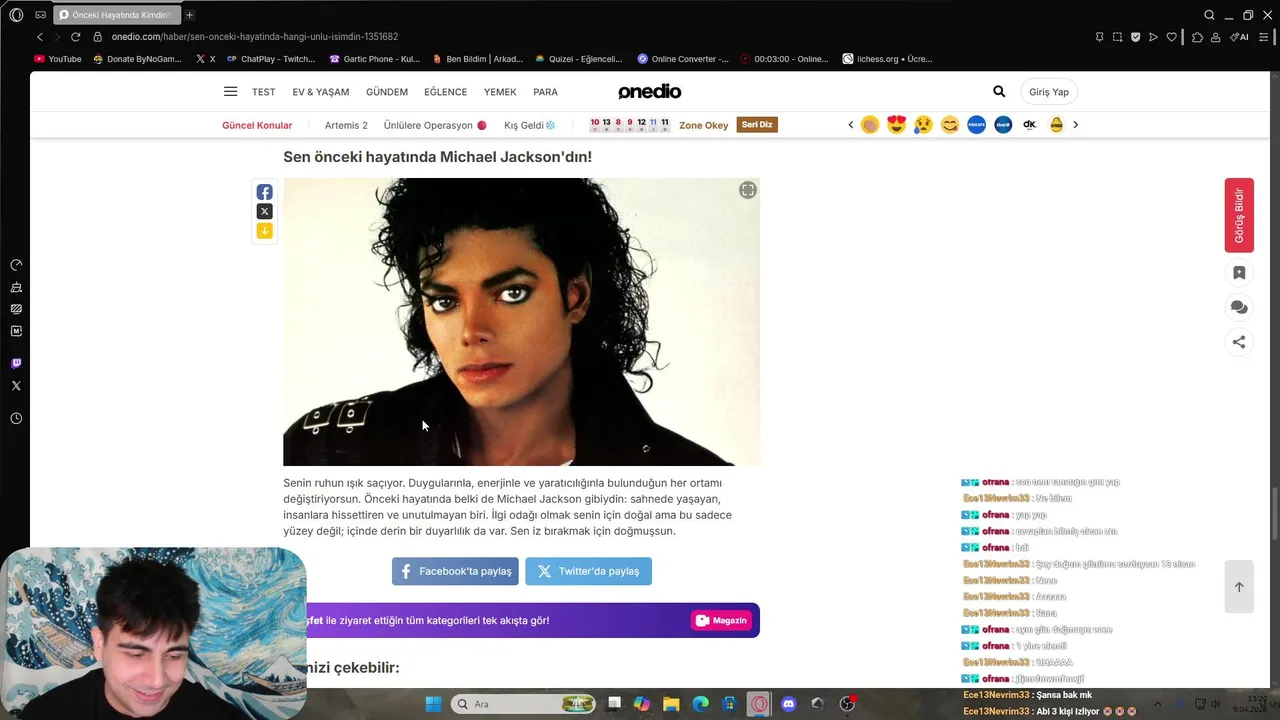Image resolution: width=1280 pixels, height=720 pixels.
Task: Open the browser AI assistant button
Action: 1239,37
